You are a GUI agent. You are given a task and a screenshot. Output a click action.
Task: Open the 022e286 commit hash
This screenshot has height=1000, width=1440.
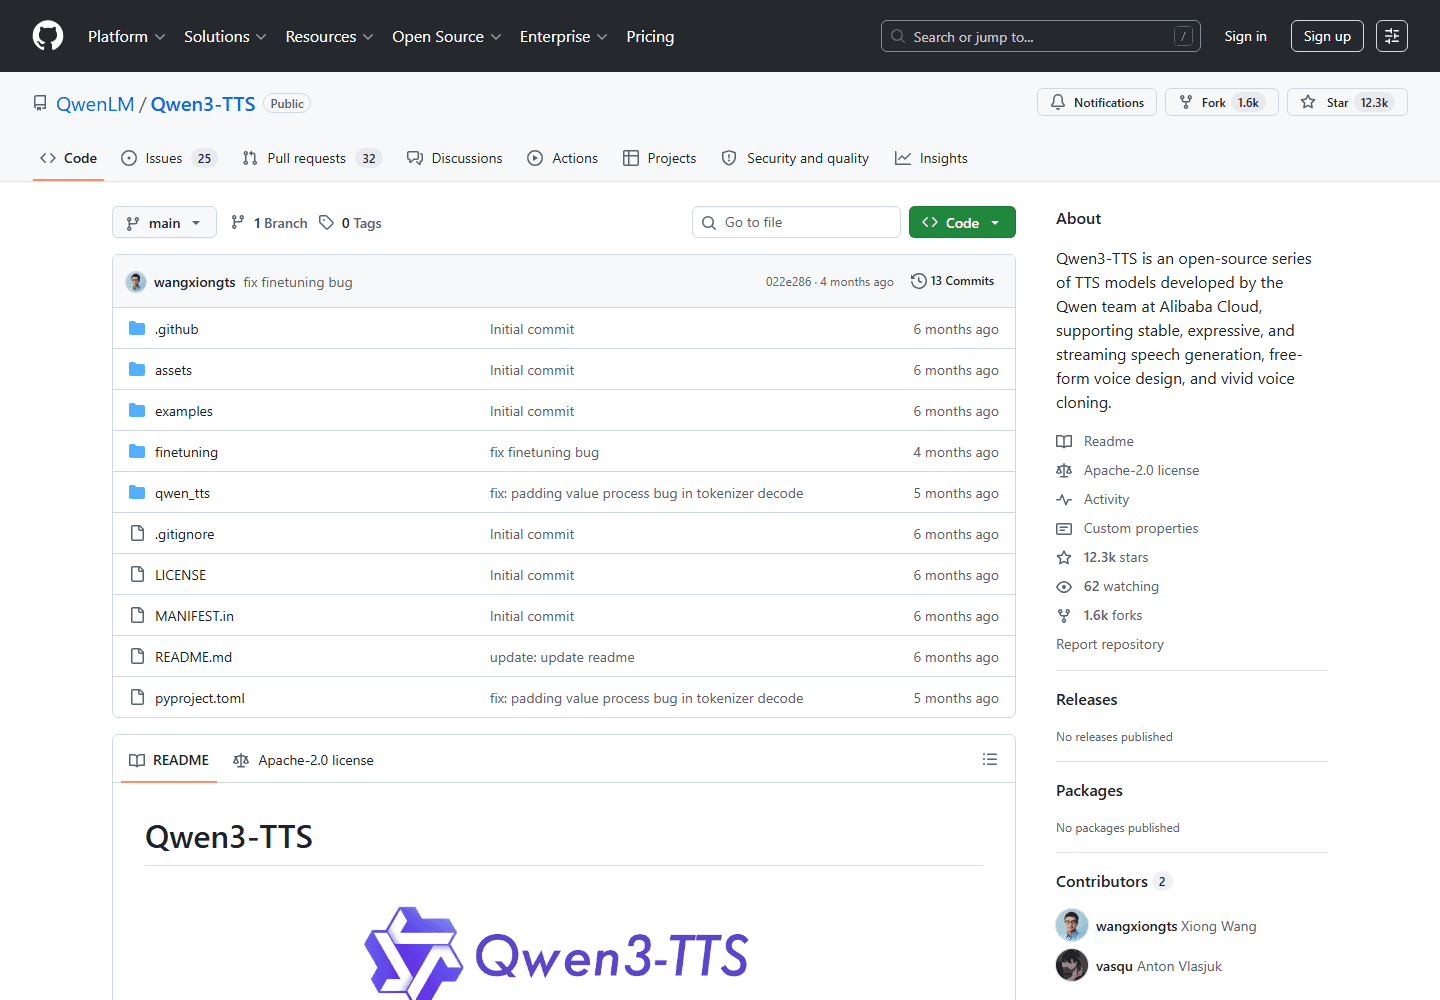788,282
